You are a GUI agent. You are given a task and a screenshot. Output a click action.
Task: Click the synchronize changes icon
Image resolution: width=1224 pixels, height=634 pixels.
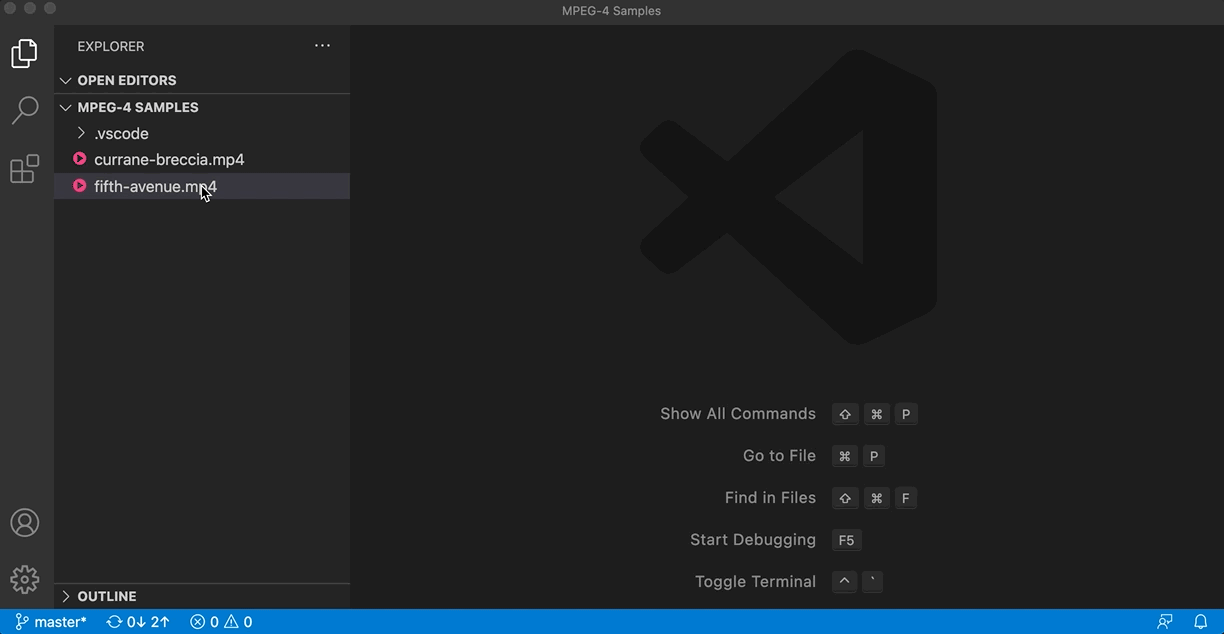tap(114, 622)
